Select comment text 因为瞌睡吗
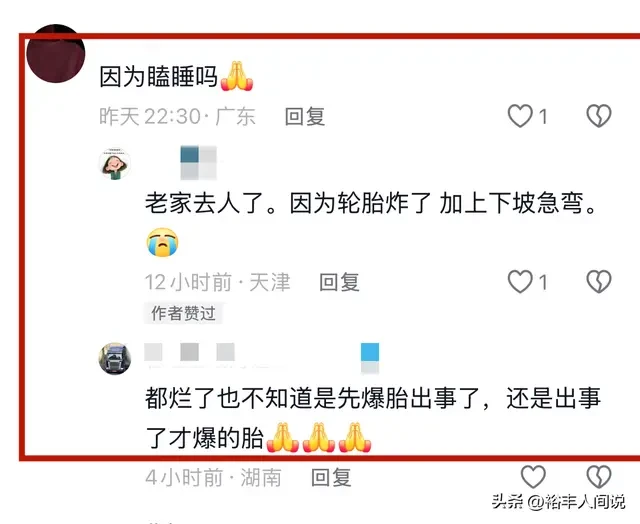 (158, 76)
